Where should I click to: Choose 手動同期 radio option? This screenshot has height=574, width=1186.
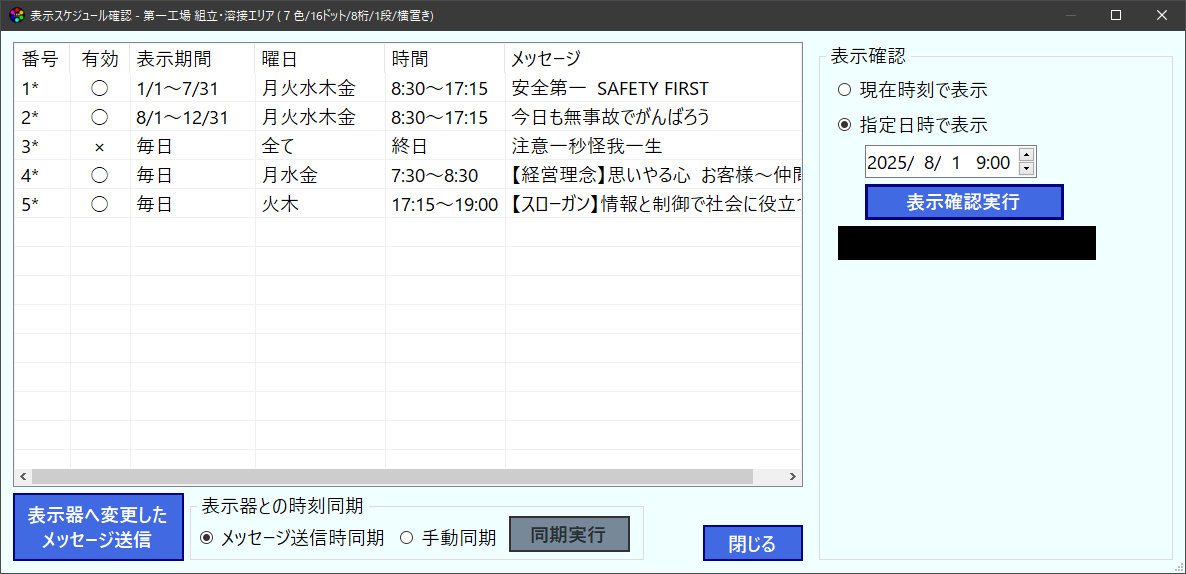point(448,538)
